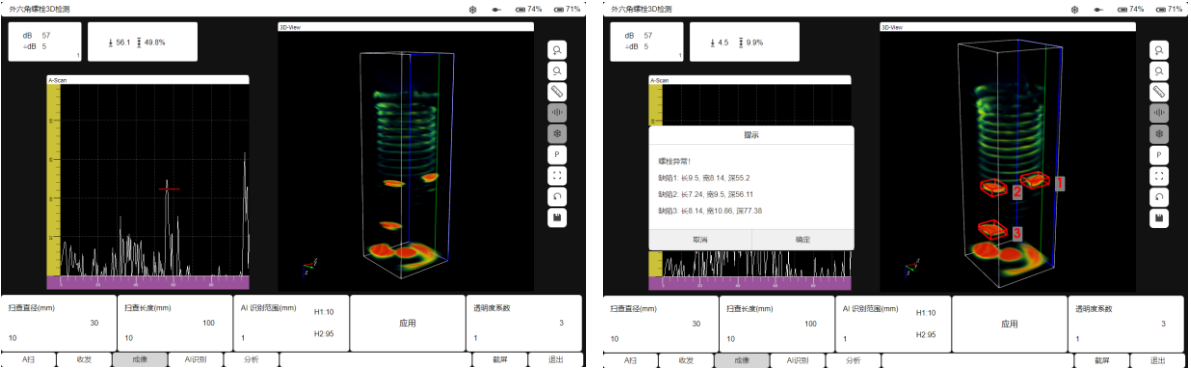Click save disk icon in right dialog screen

tap(1159, 217)
